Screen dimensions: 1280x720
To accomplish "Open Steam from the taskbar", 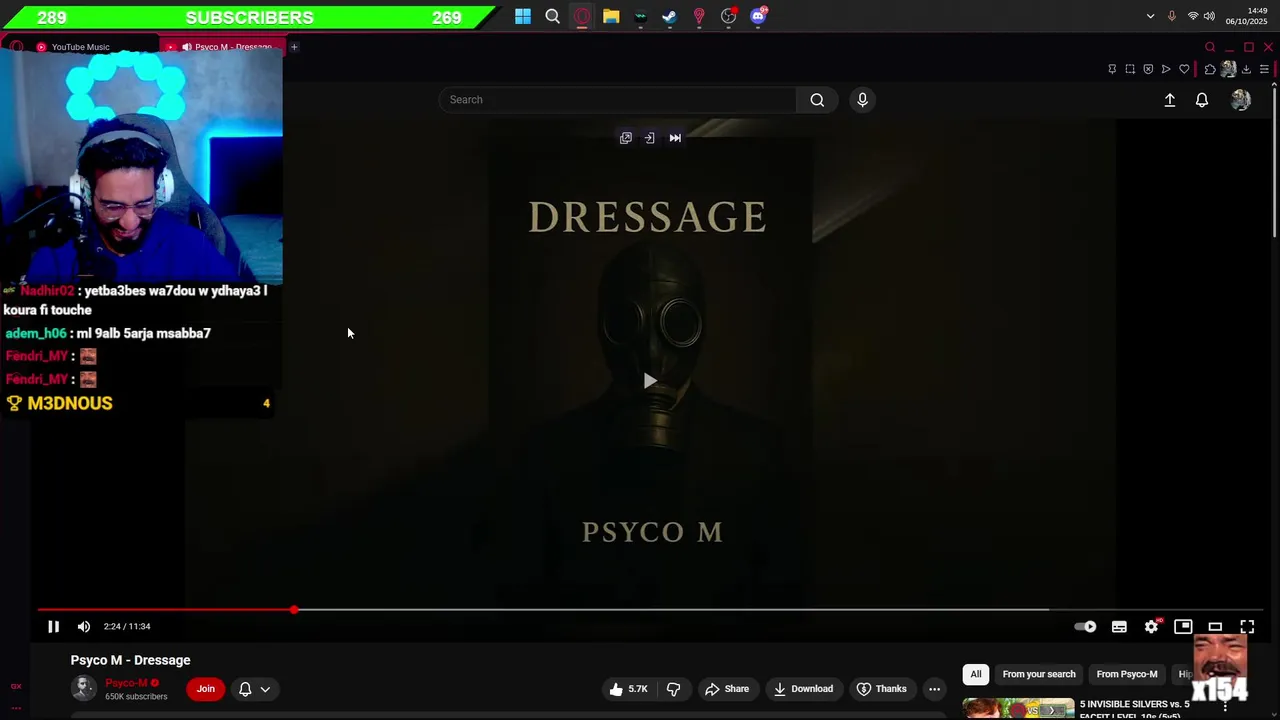I will pyautogui.click(x=670, y=16).
